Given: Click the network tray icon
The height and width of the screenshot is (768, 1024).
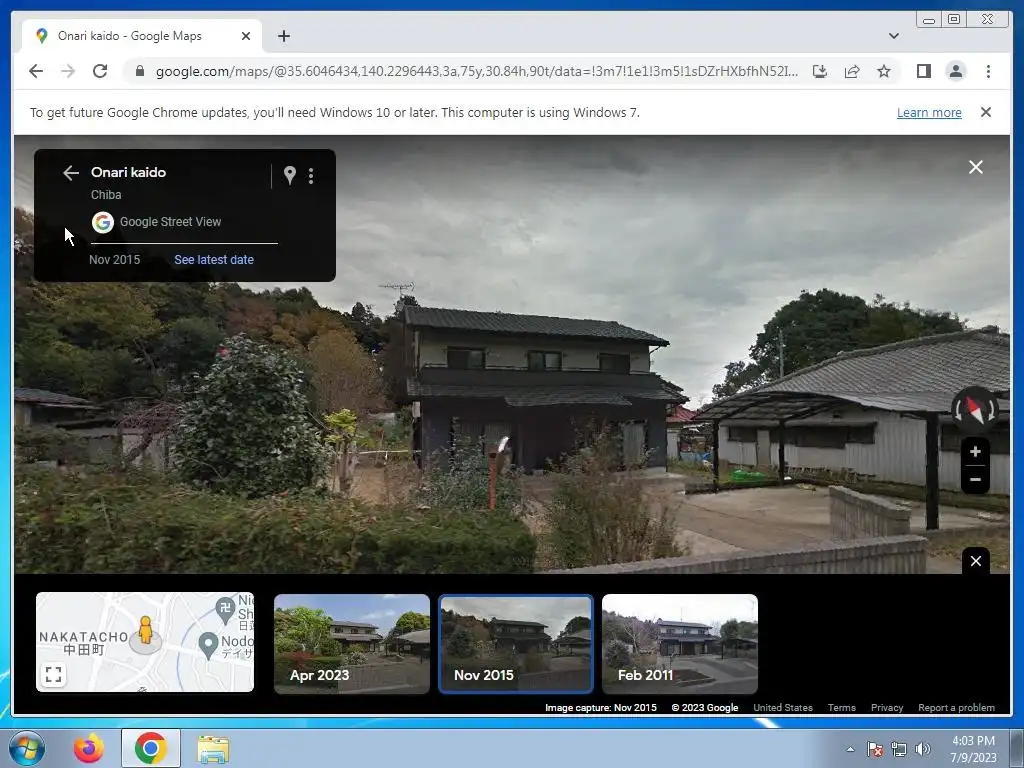Looking at the screenshot, I should point(899,749).
